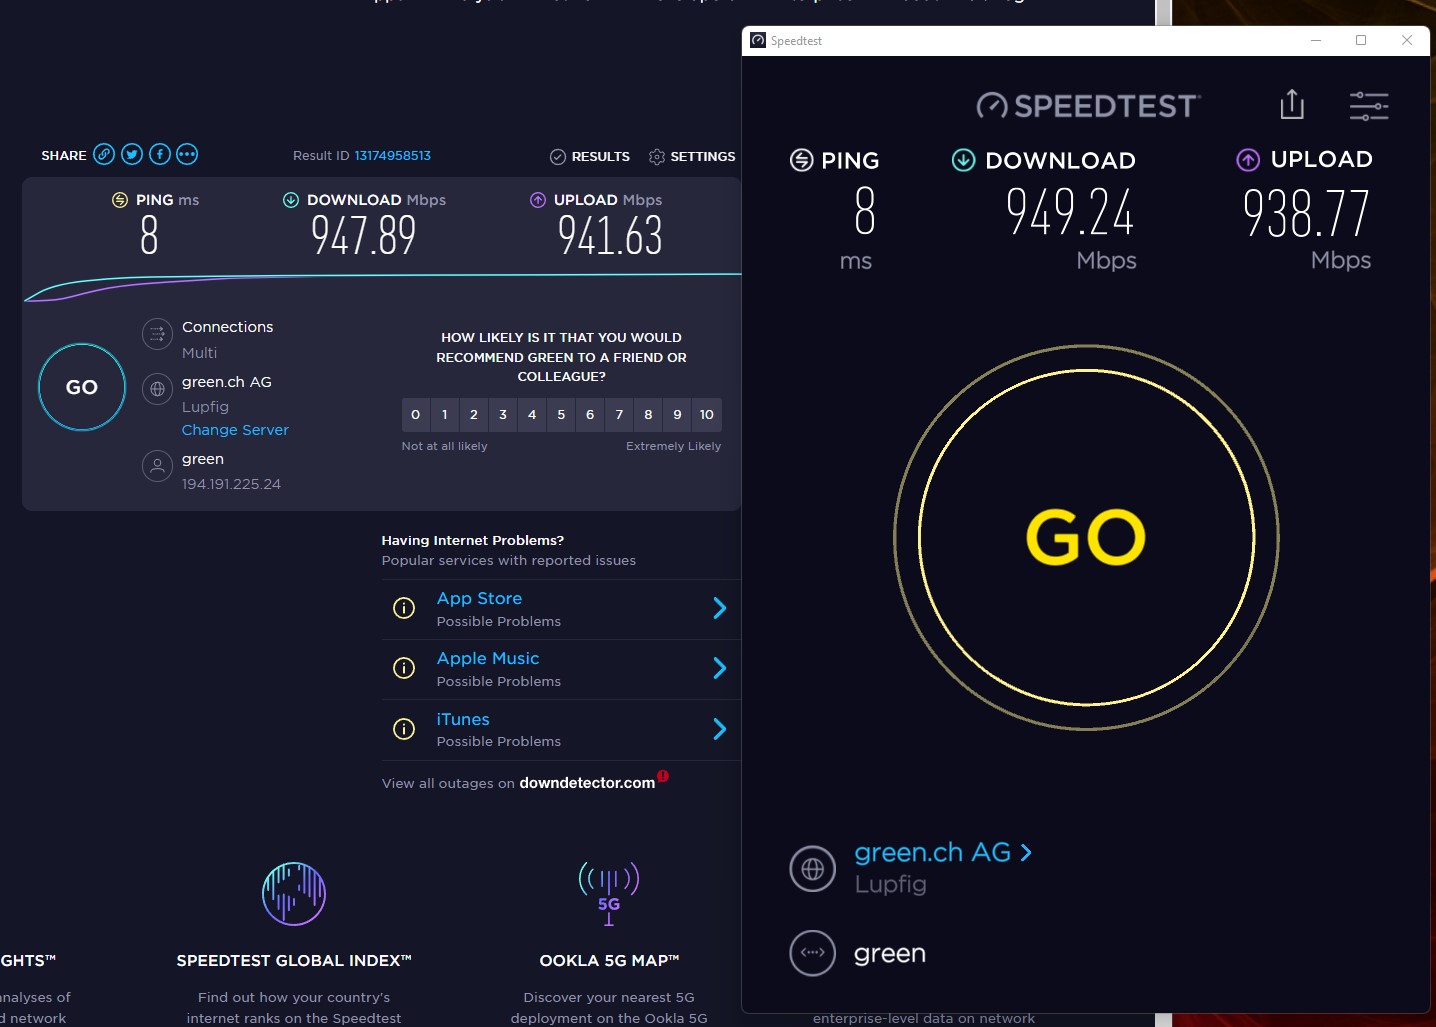
Task: Start the web Speedtest with small GO button
Action: (x=82, y=387)
